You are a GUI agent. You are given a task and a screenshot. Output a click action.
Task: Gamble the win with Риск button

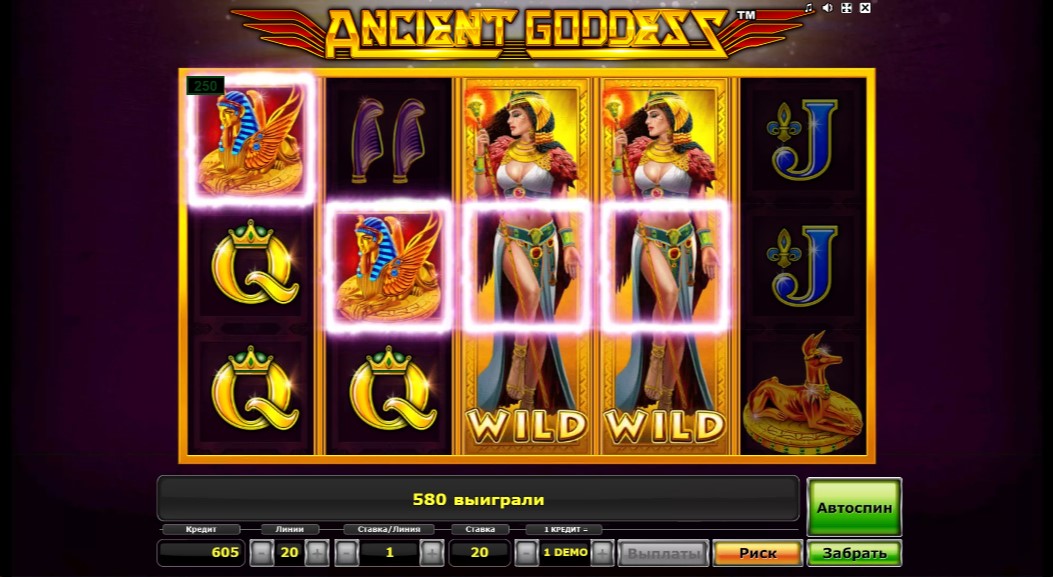[758, 553]
